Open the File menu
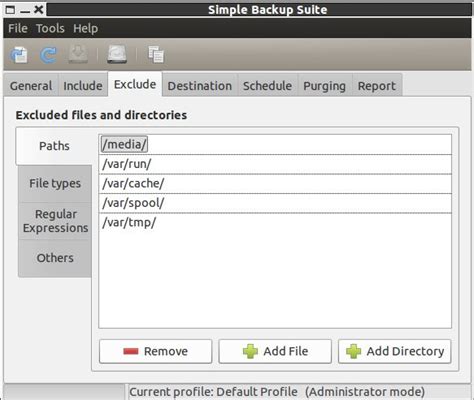 click(18, 28)
